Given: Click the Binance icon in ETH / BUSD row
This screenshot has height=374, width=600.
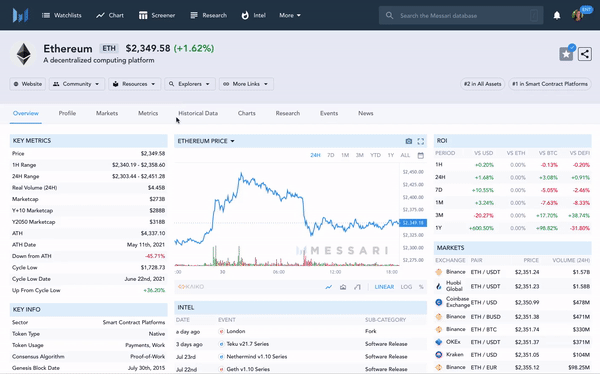Looking at the screenshot, I should pyautogui.click(x=439, y=317).
